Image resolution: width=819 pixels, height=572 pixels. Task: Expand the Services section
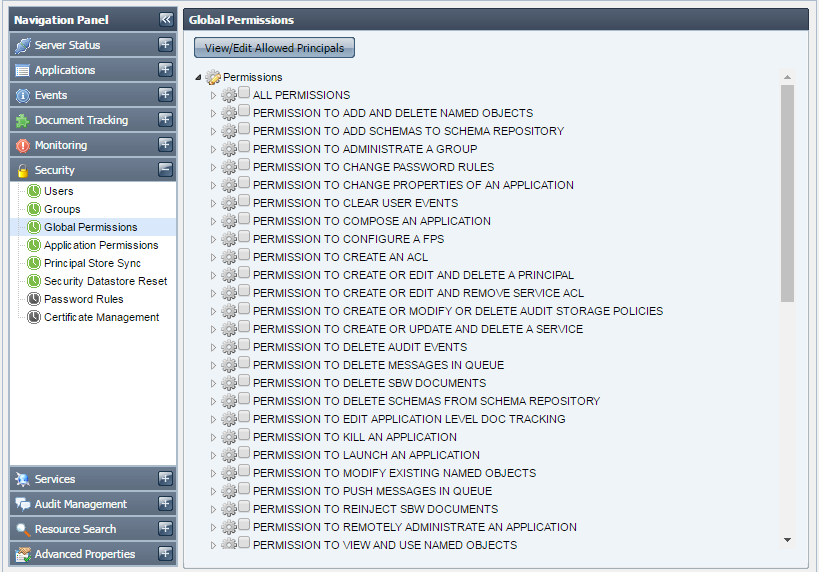pyautogui.click(x=166, y=478)
